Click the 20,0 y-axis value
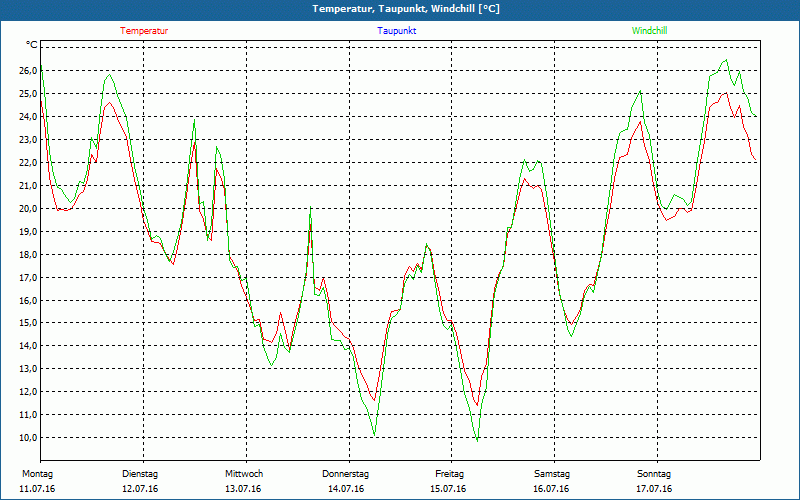The image size is (800, 500). pyautogui.click(x=29, y=208)
